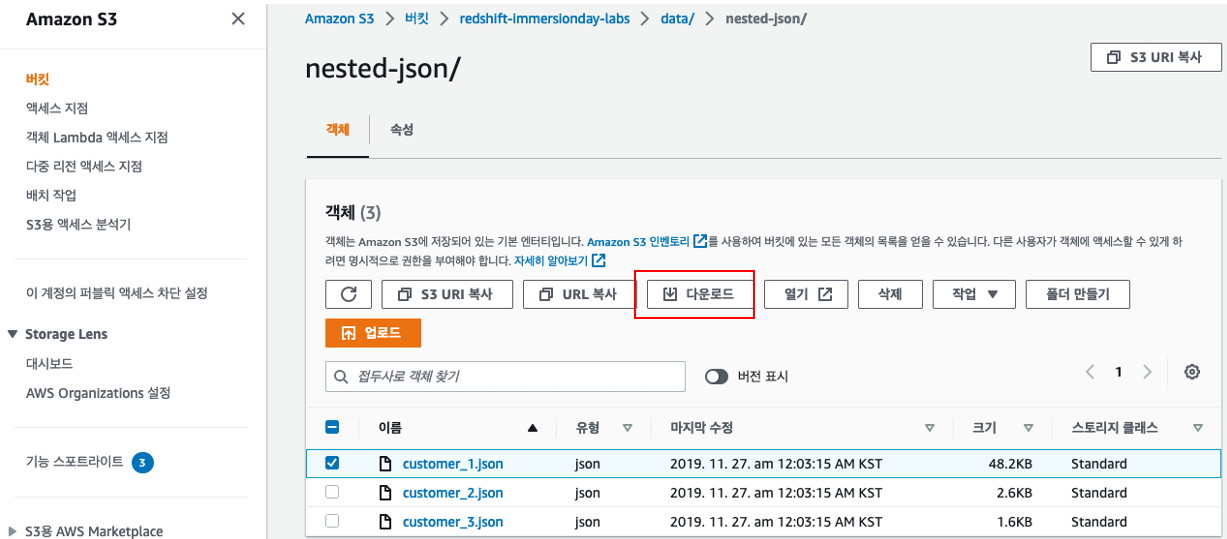Click external link icon beside 인벤토리
The height and width of the screenshot is (539, 1227).
700,241
